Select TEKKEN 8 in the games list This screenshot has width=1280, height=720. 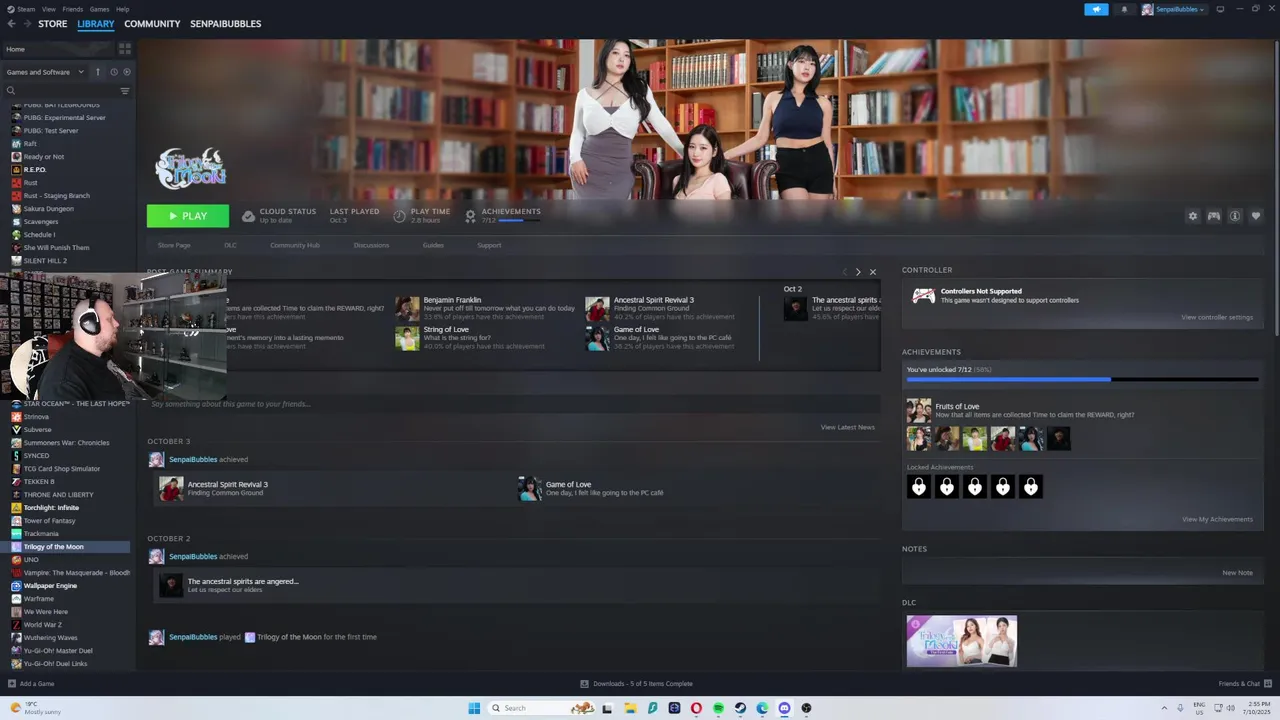(x=39, y=482)
